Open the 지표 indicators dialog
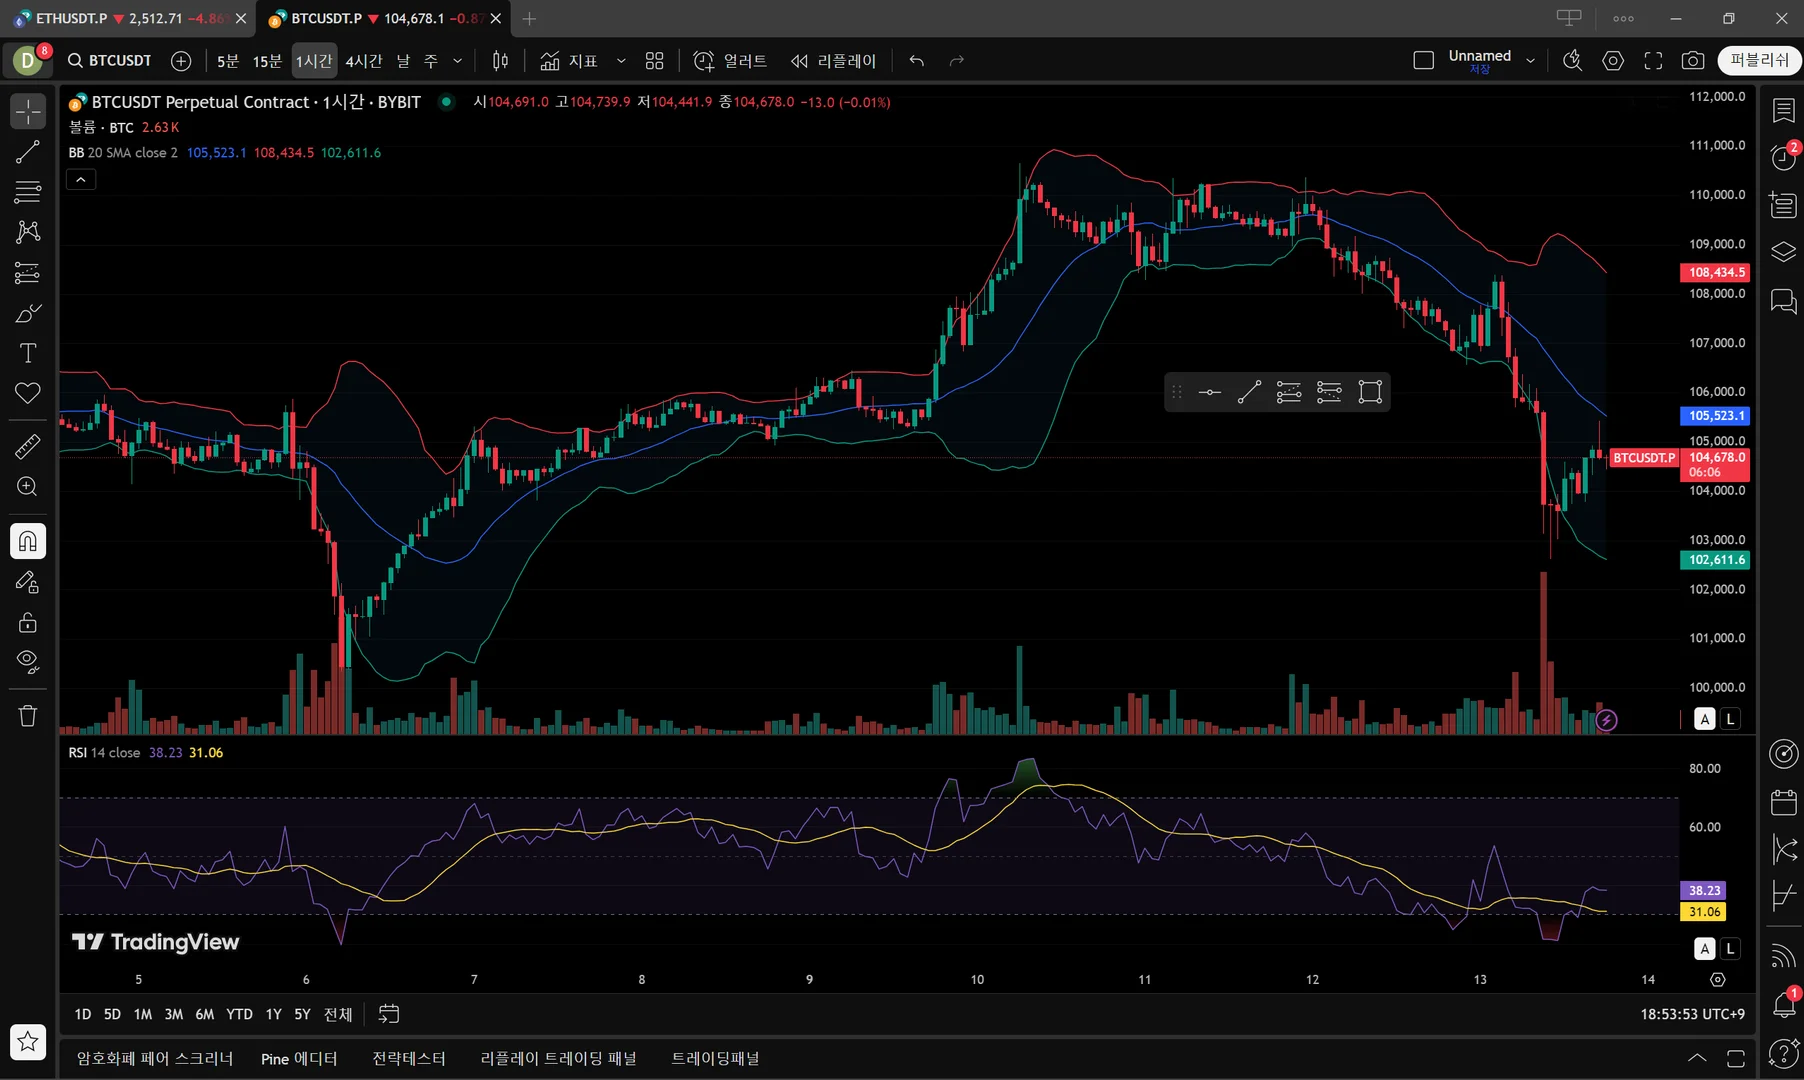1804x1080 pixels. click(x=568, y=61)
